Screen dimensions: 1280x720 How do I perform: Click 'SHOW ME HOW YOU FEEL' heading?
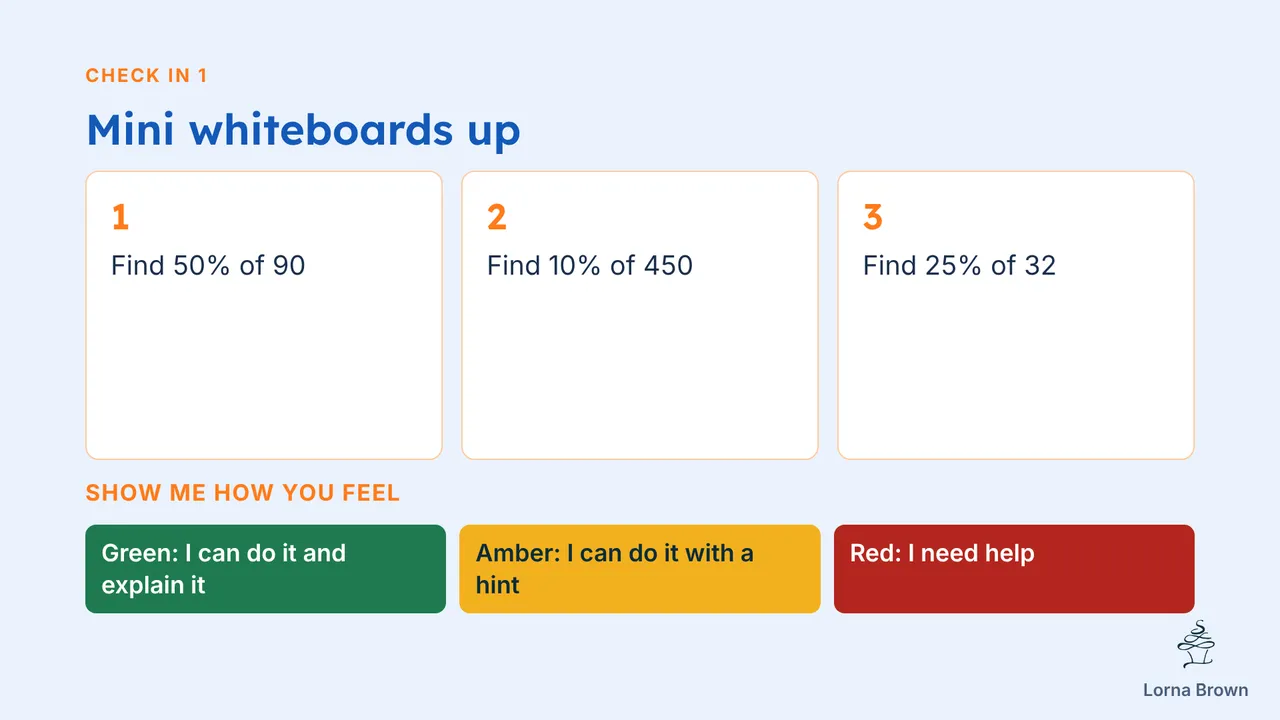tap(243, 492)
